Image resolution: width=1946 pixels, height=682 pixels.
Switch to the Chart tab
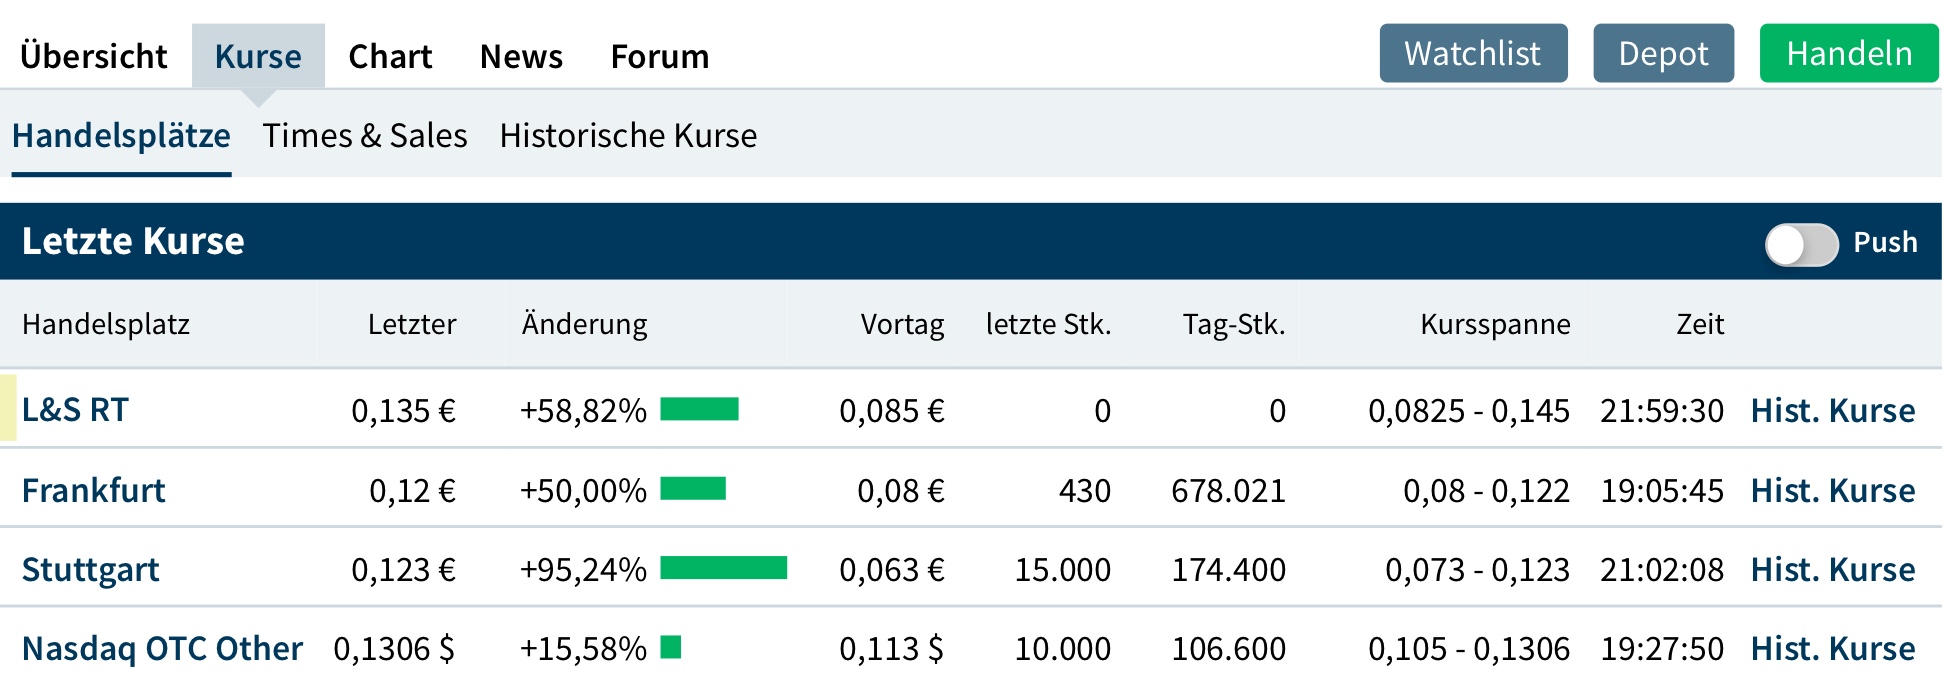[390, 56]
